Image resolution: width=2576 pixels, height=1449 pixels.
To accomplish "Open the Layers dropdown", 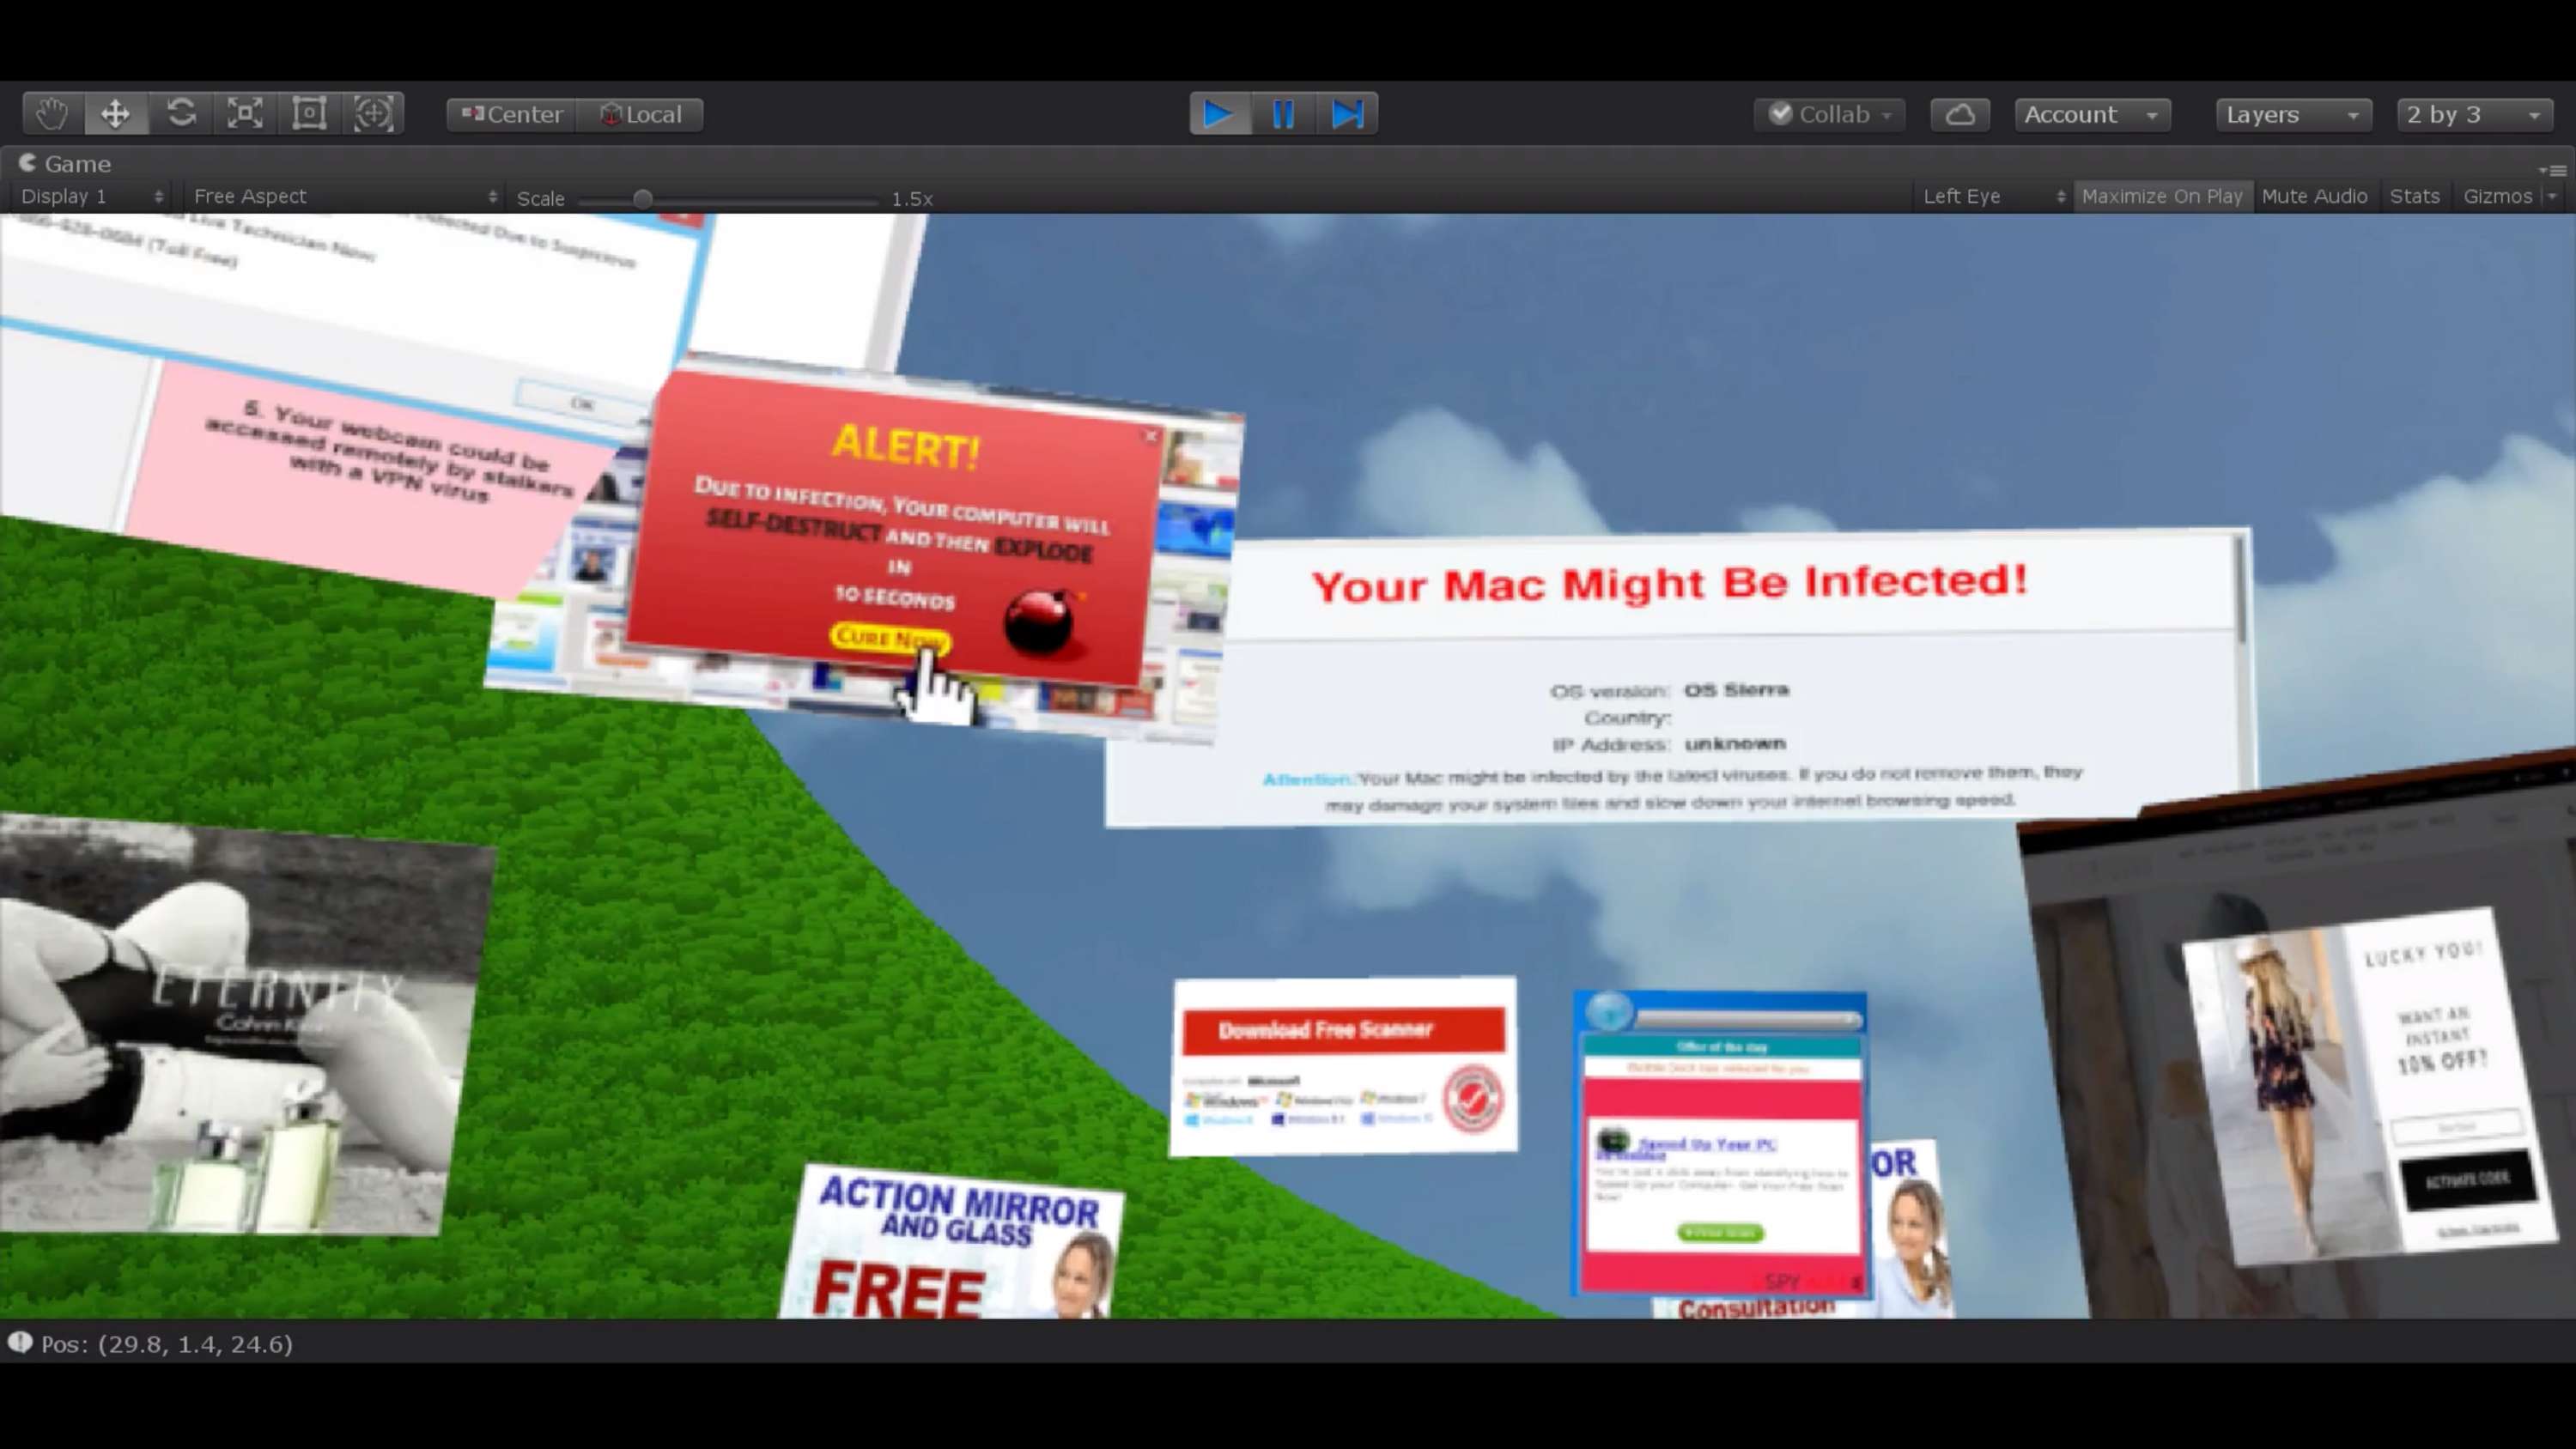I will 2293,115.
